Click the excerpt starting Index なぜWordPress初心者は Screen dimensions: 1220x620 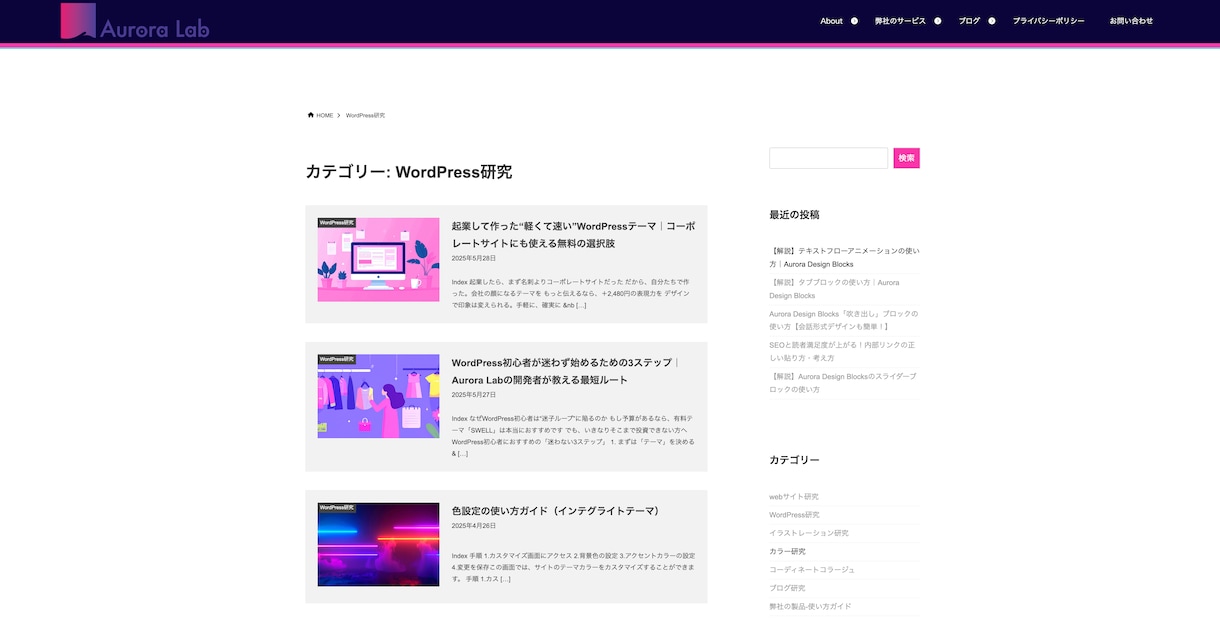pyautogui.click(x=573, y=436)
